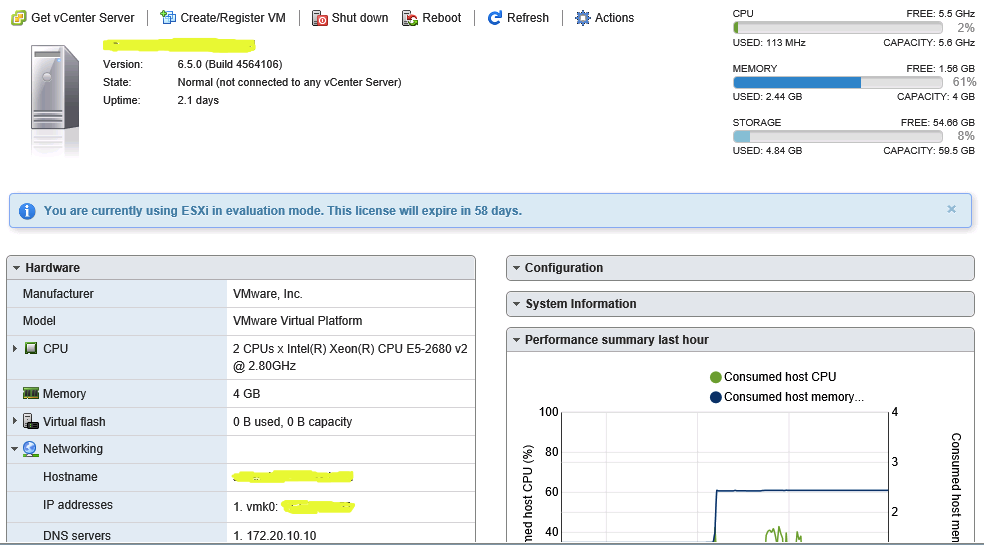Click the red Shut down icon
This screenshot has width=984, height=545.
point(319,18)
